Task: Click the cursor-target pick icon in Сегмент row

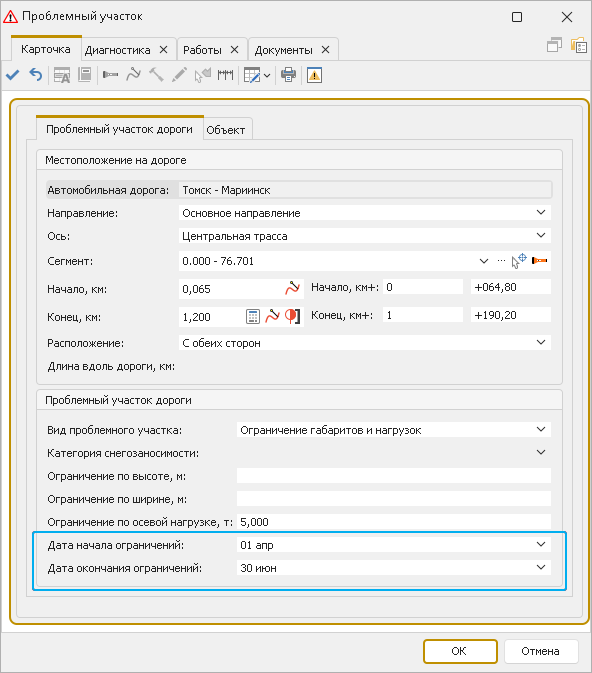Action: click(519, 261)
